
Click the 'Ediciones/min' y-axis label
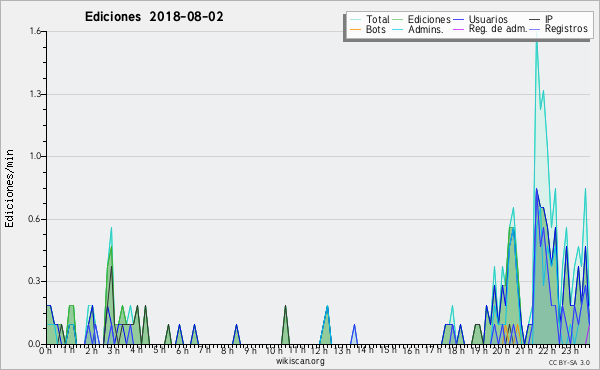tap(9, 188)
